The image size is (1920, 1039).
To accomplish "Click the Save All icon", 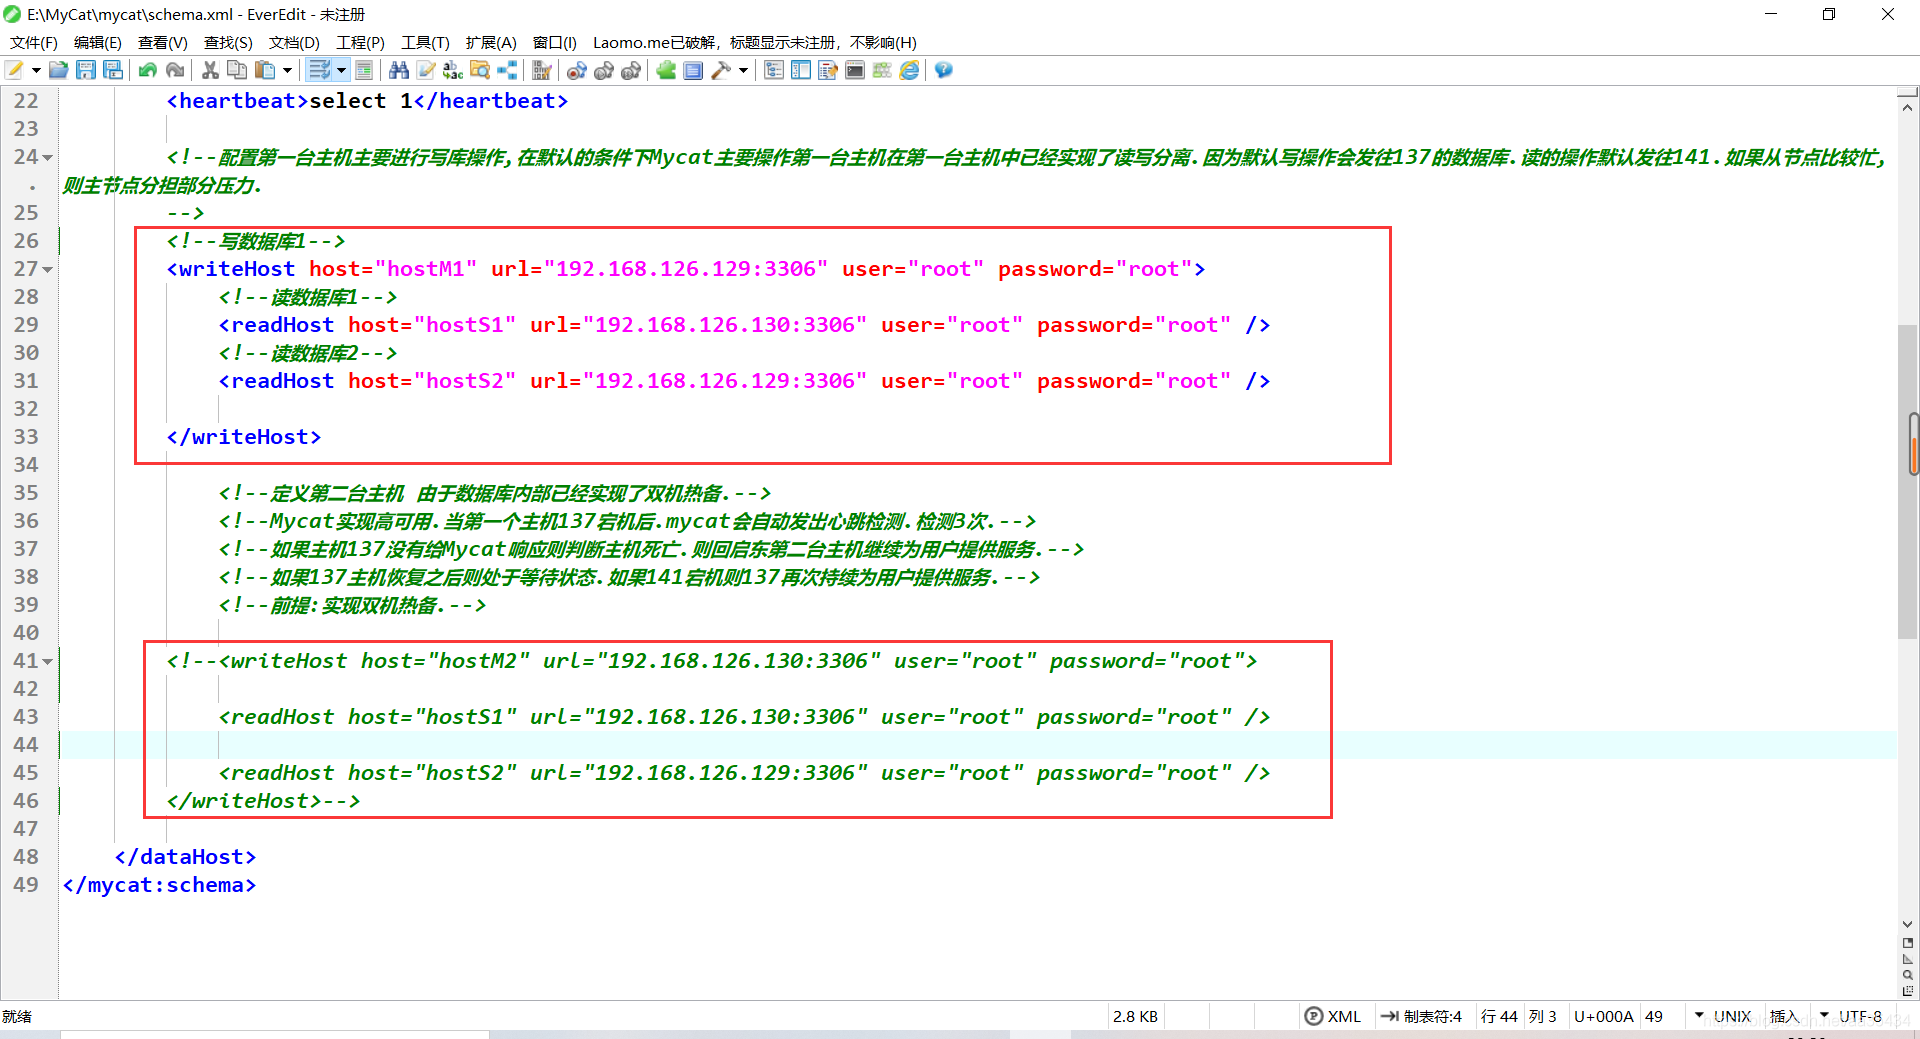I will pyautogui.click(x=113, y=70).
